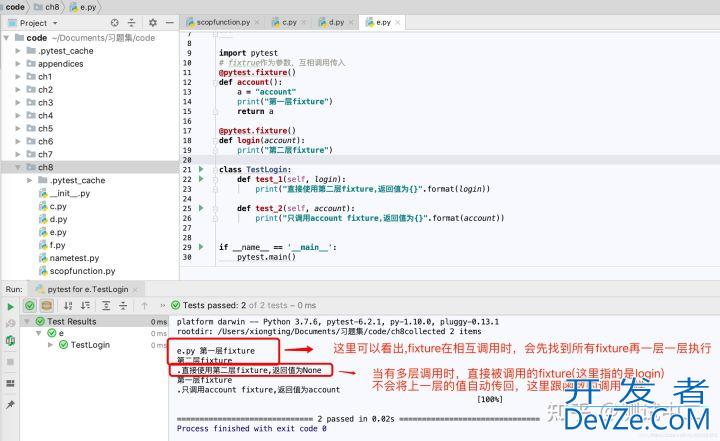This screenshot has height=441, width=720.
Task: Click the e.py breadcrumb in navigation bar
Action: [83, 7]
